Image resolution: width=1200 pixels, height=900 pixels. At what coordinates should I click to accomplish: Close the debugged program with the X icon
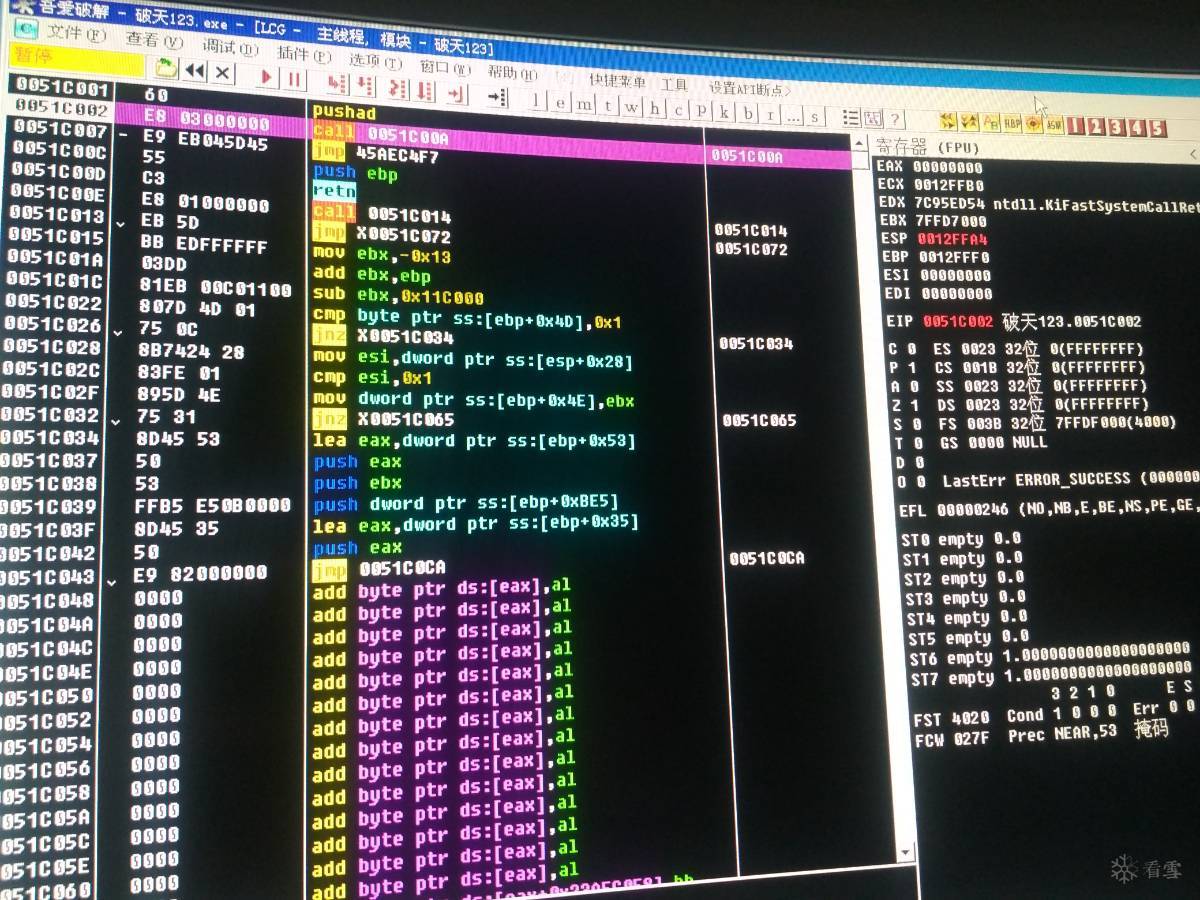[222, 73]
